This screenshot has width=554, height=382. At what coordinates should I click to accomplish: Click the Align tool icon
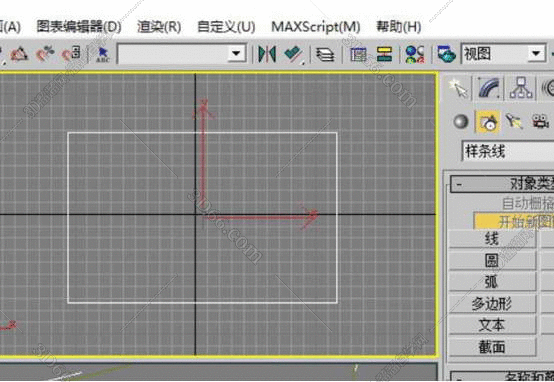point(293,54)
